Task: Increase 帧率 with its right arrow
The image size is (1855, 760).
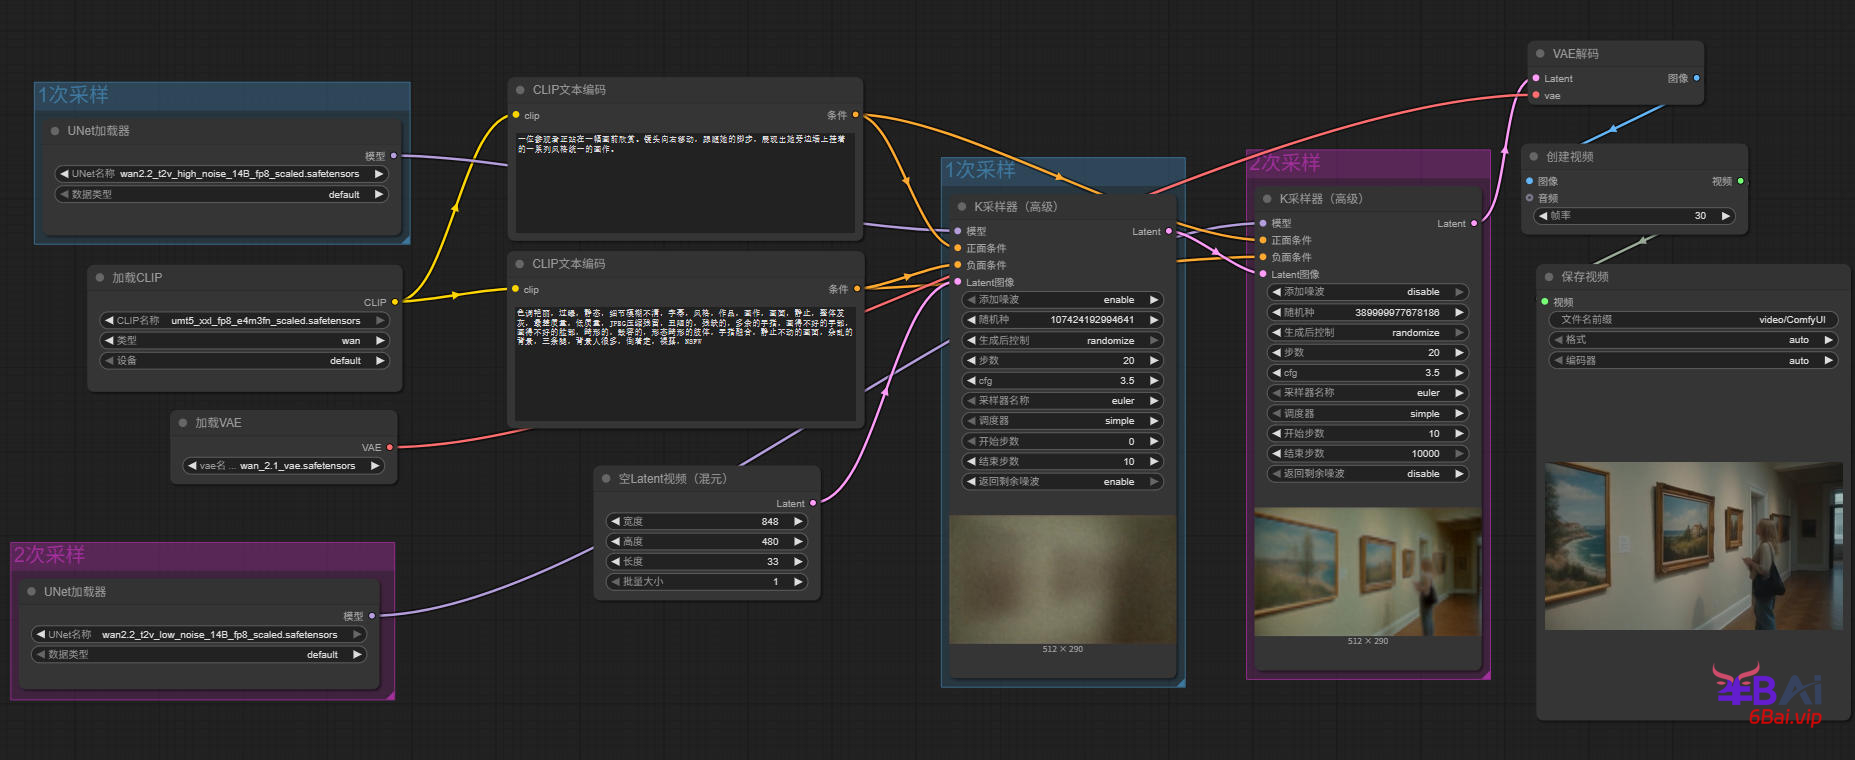Action: tap(1725, 216)
